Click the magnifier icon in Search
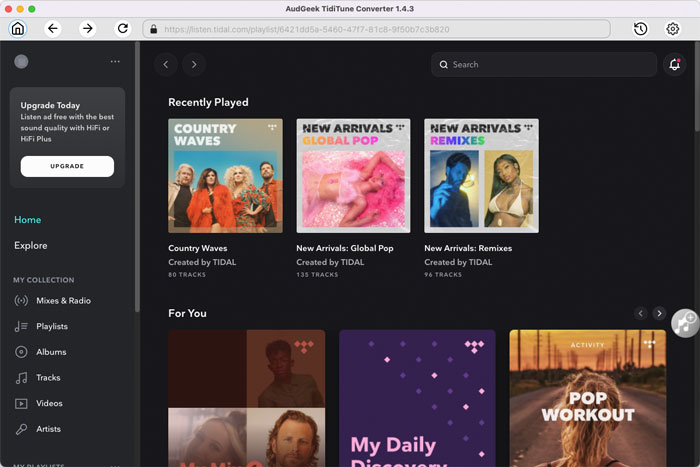The width and height of the screenshot is (700, 467). pos(443,65)
